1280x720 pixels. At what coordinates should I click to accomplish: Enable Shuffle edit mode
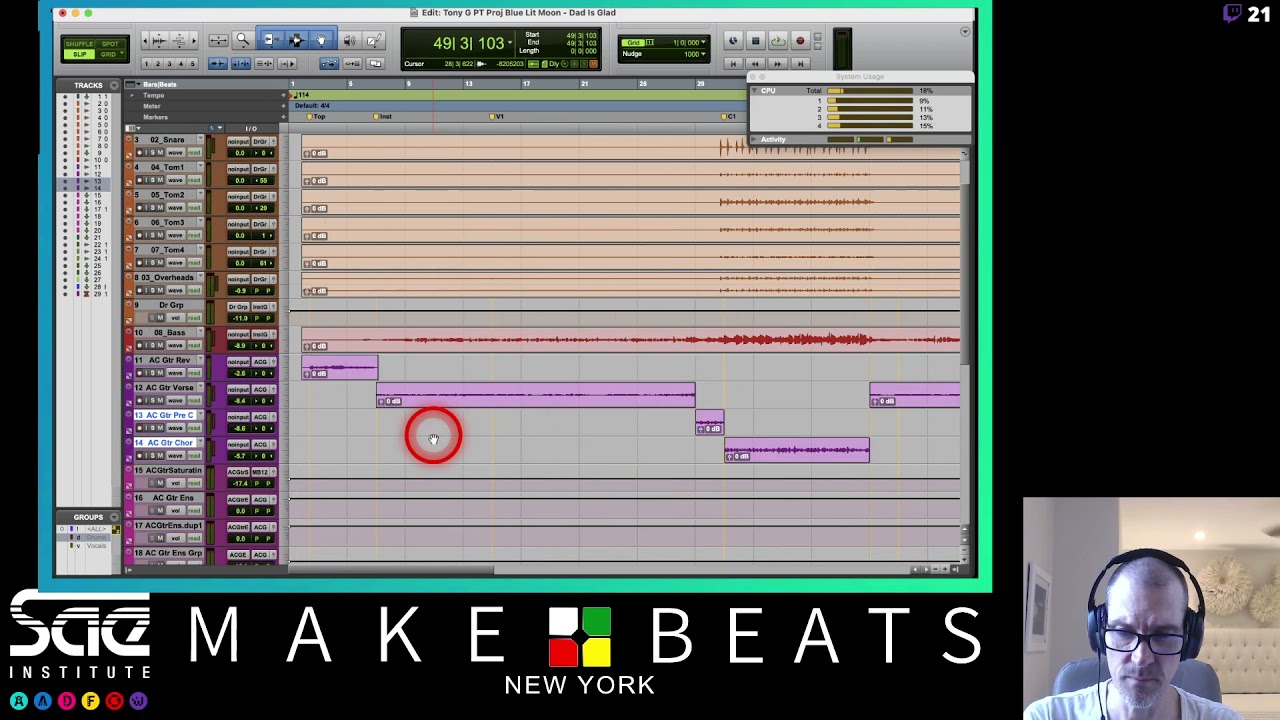click(79, 44)
